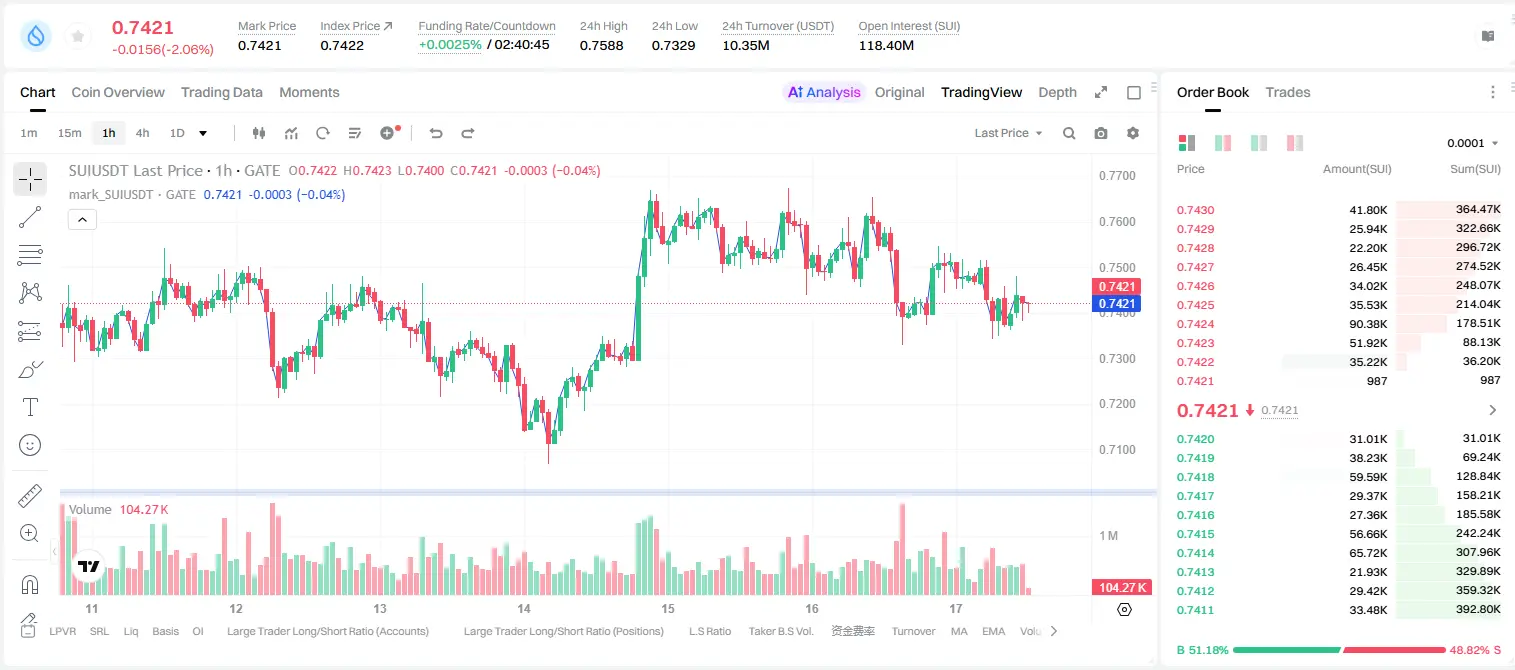Collapse the indicator legend chevron
Viewport: 1515px width, 670px height.
click(x=82, y=219)
